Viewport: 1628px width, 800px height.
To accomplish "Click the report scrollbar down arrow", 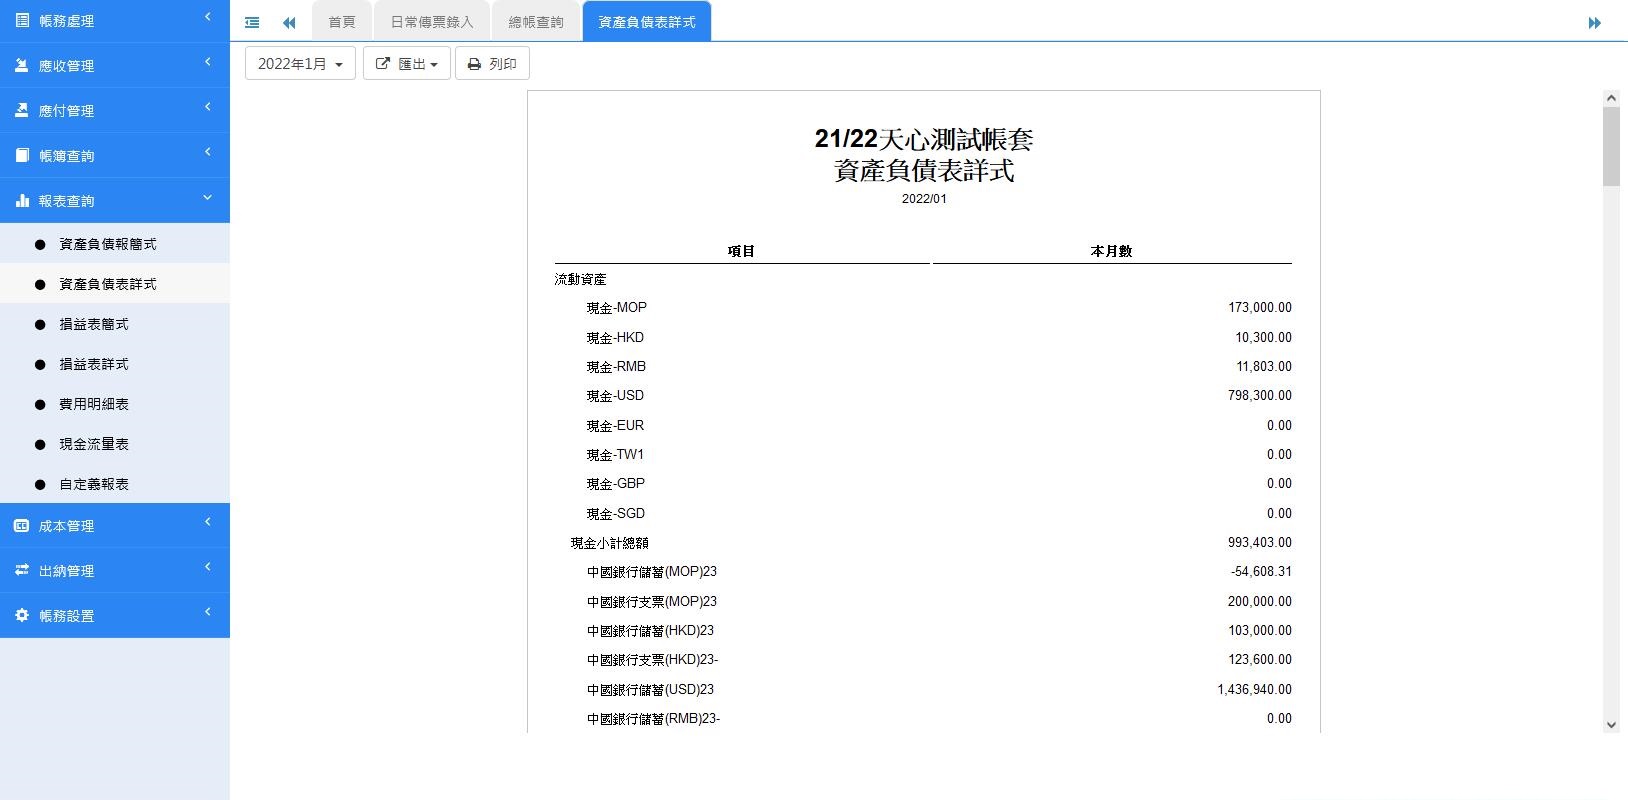I will pyautogui.click(x=1611, y=725).
